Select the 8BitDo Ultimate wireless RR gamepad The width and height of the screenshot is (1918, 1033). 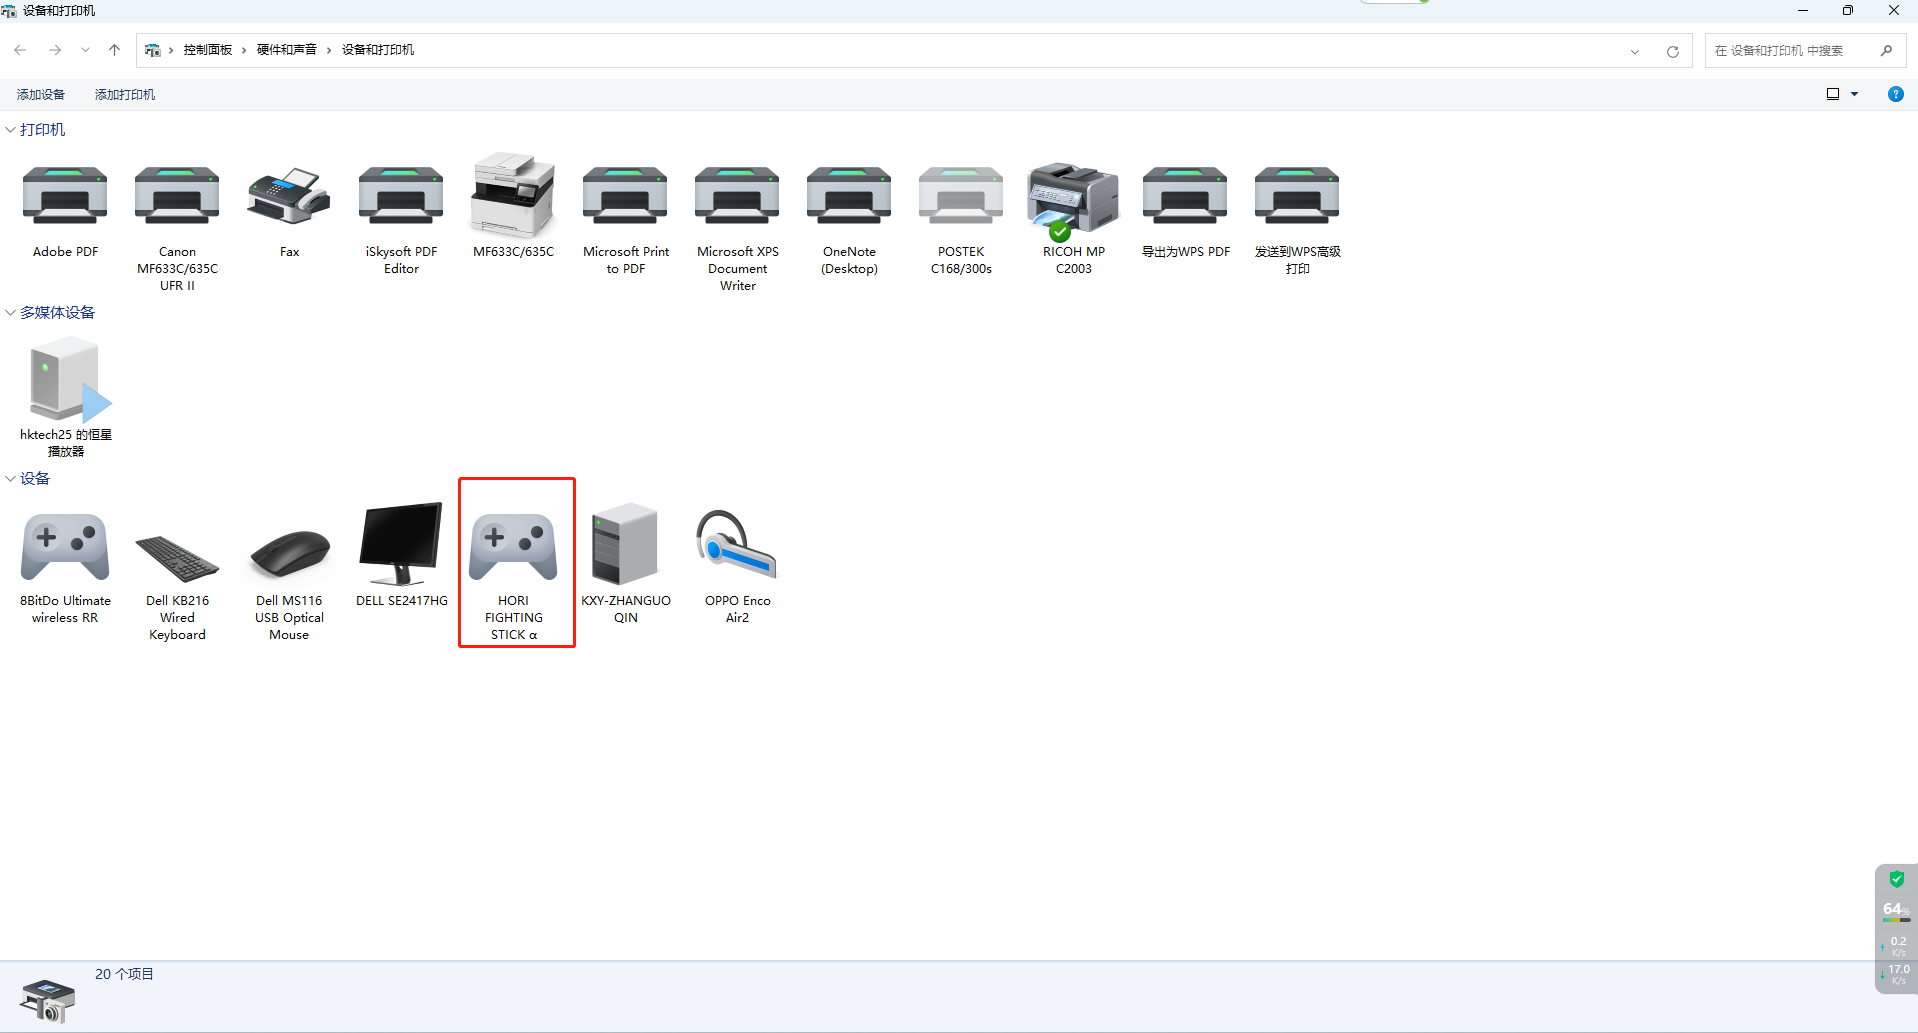click(65, 547)
